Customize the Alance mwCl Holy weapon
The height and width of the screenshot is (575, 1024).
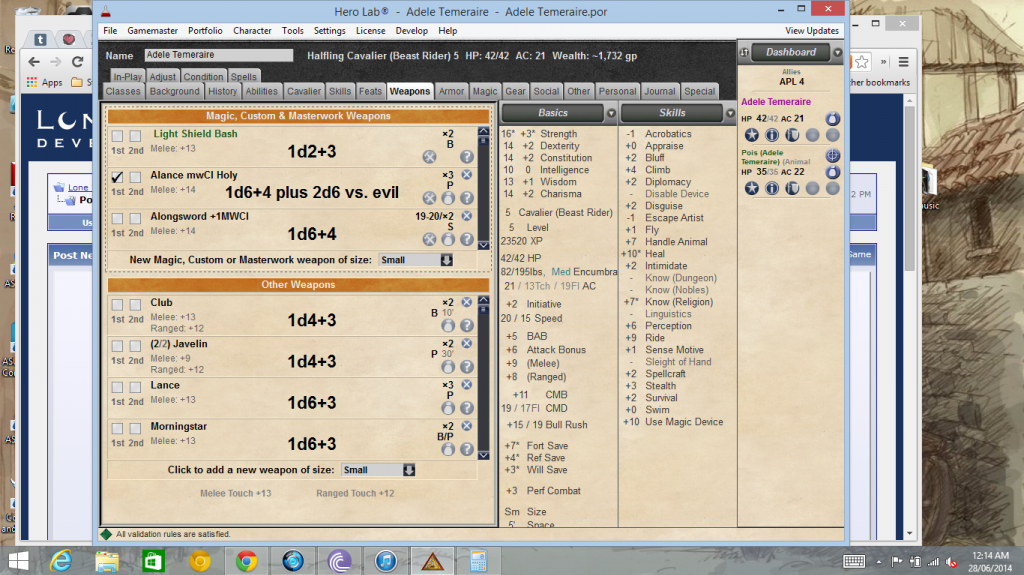coord(429,198)
